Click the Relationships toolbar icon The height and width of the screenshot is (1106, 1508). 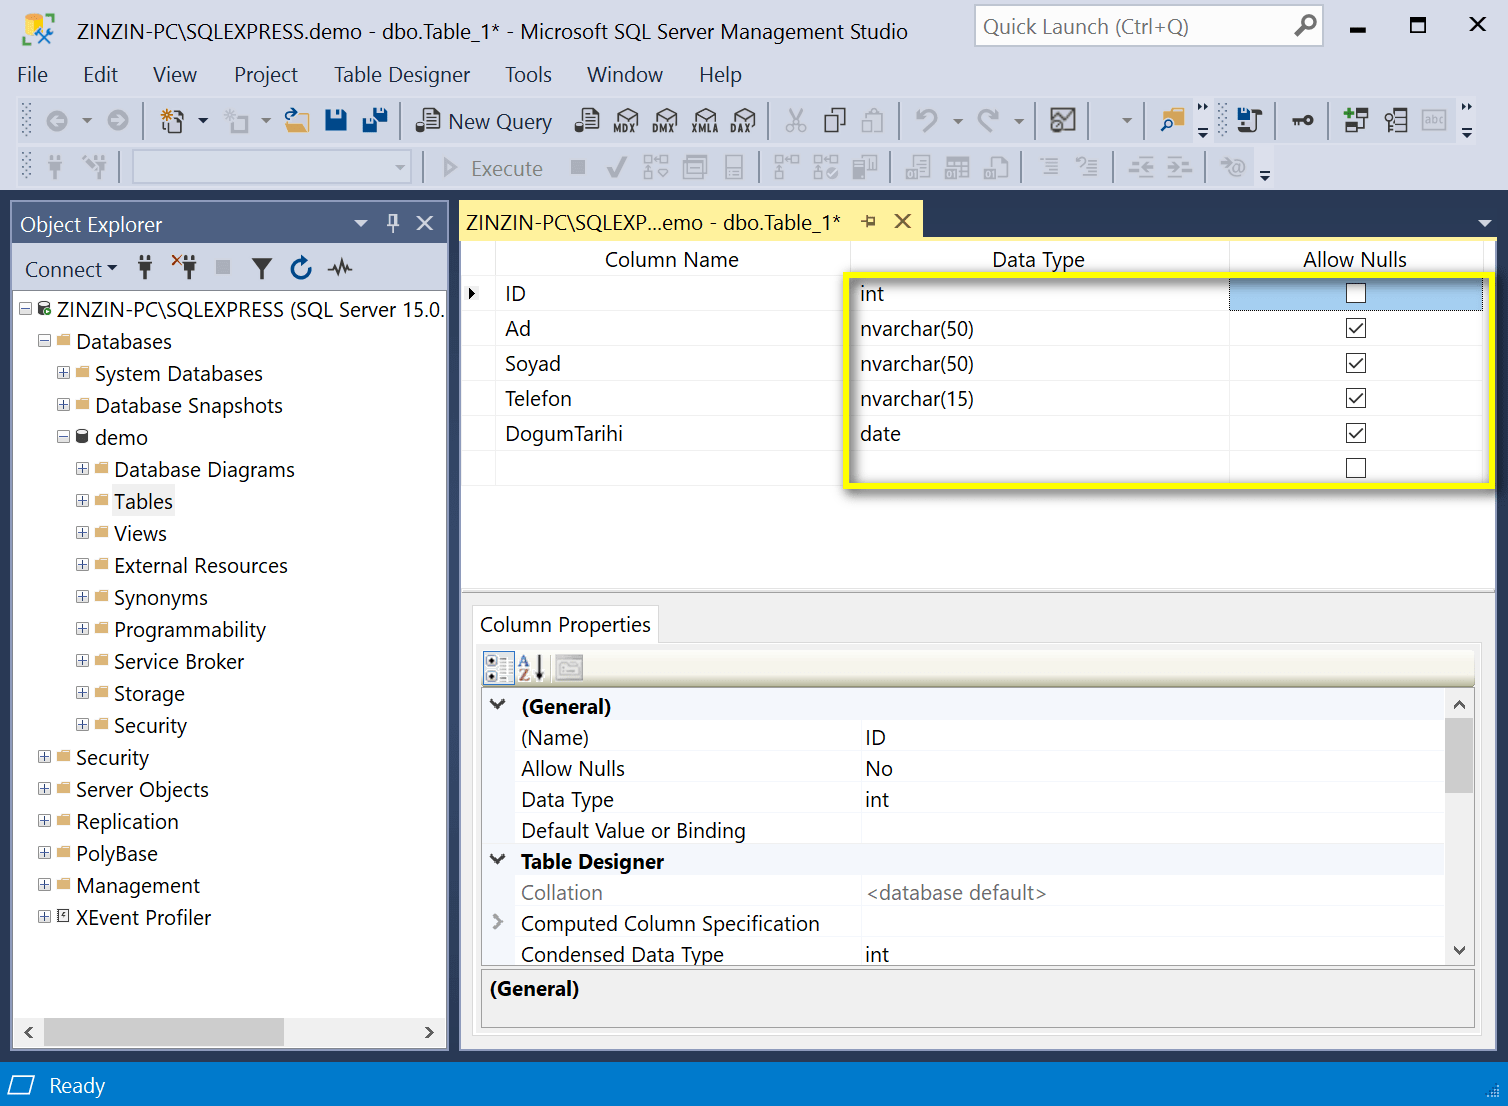1355,121
